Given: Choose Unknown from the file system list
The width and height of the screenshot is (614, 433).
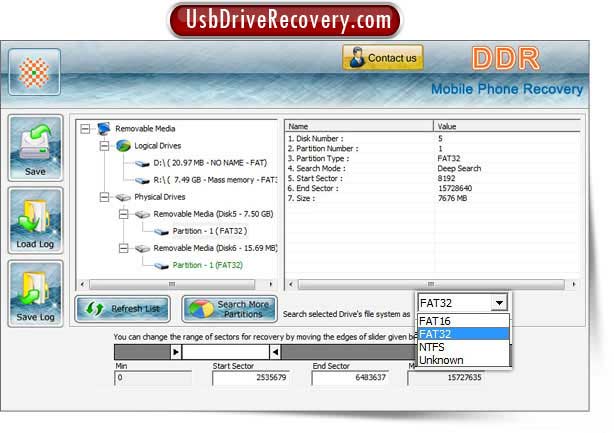Looking at the screenshot, I should (x=441, y=360).
